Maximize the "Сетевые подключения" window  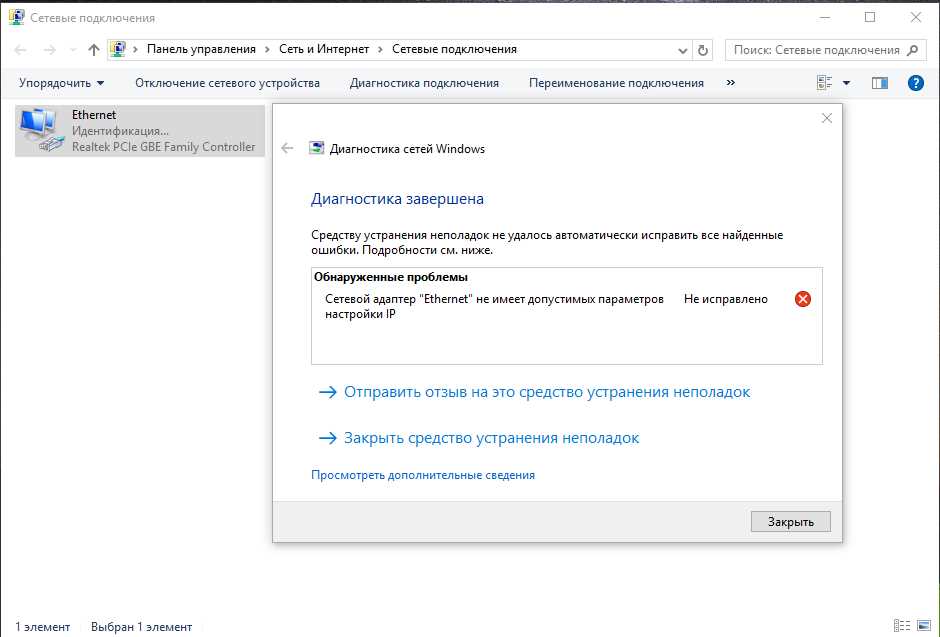870,17
